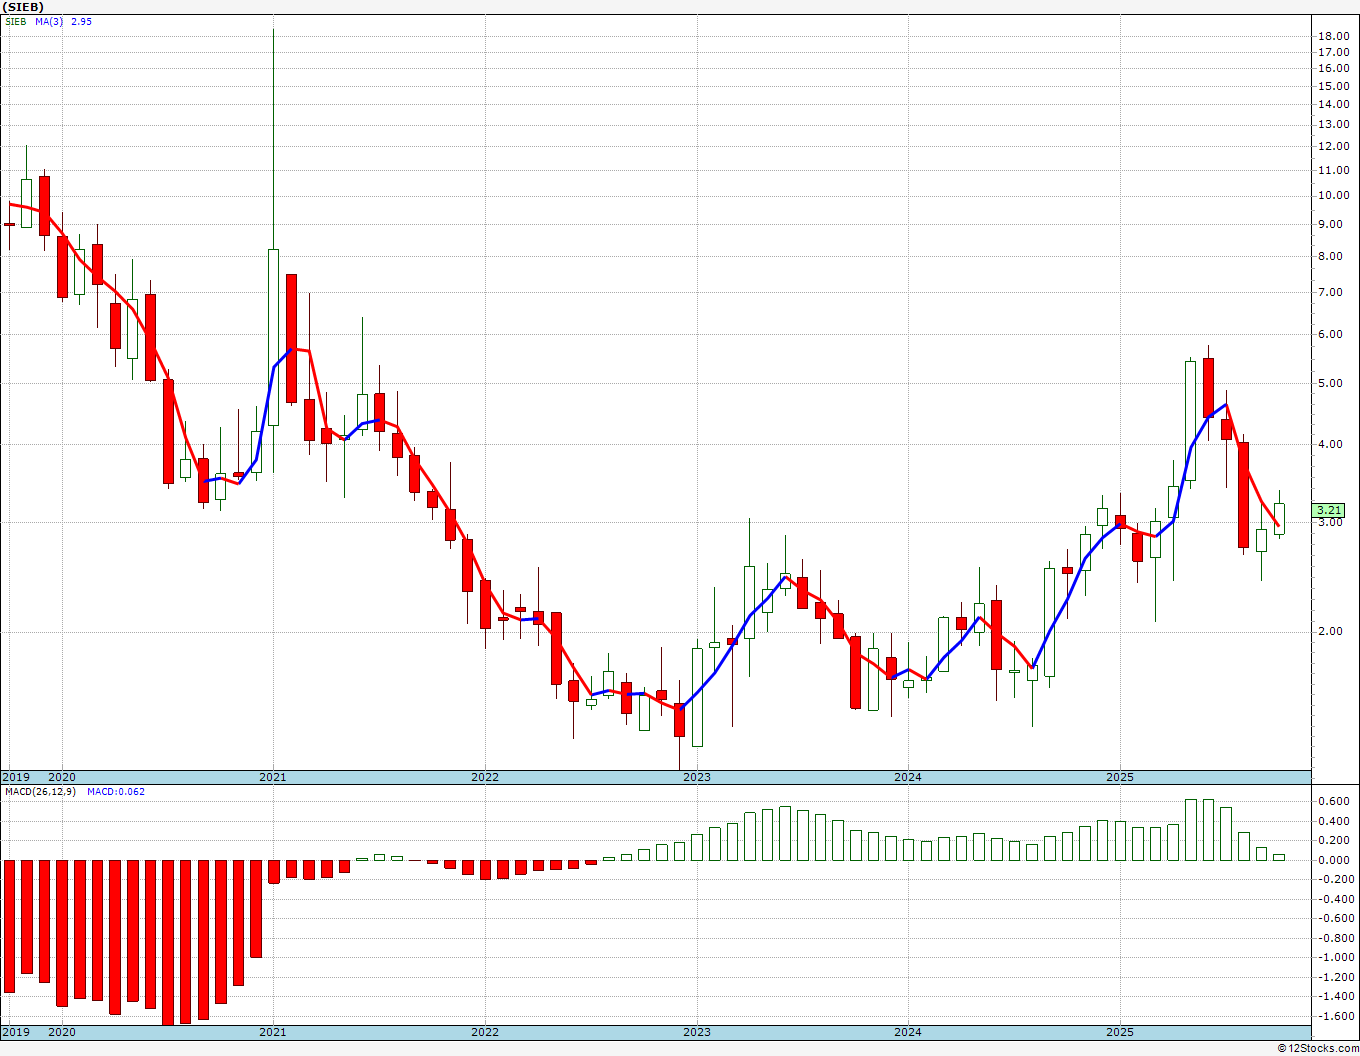Pick the 15.00 price axis label
The width and height of the screenshot is (1360, 1056).
1333,86
